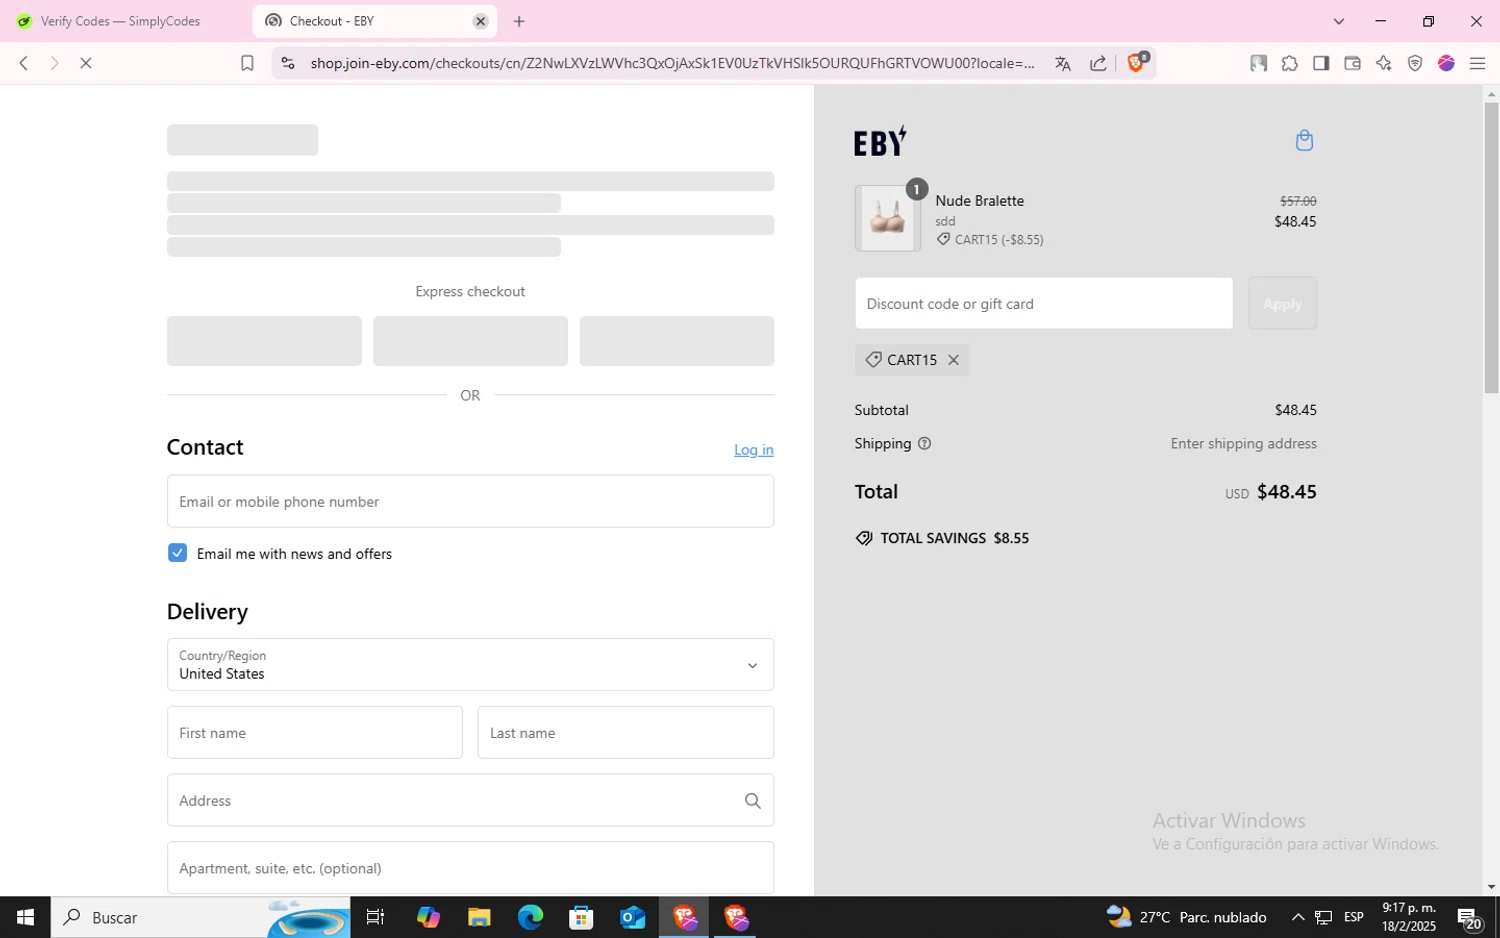Click the Nude Bralette product thumbnail
Viewport: 1500px width, 938px height.
click(x=887, y=218)
